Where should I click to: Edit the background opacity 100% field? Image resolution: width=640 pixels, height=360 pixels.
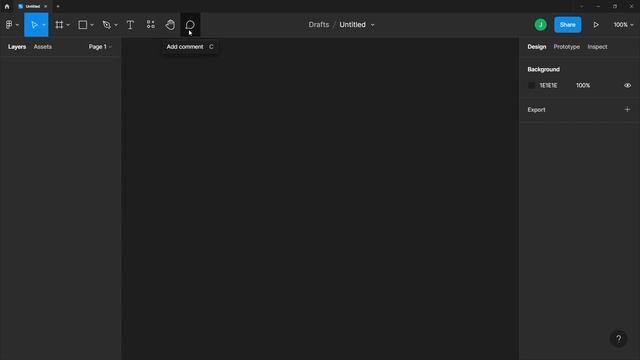tap(583, 85)
